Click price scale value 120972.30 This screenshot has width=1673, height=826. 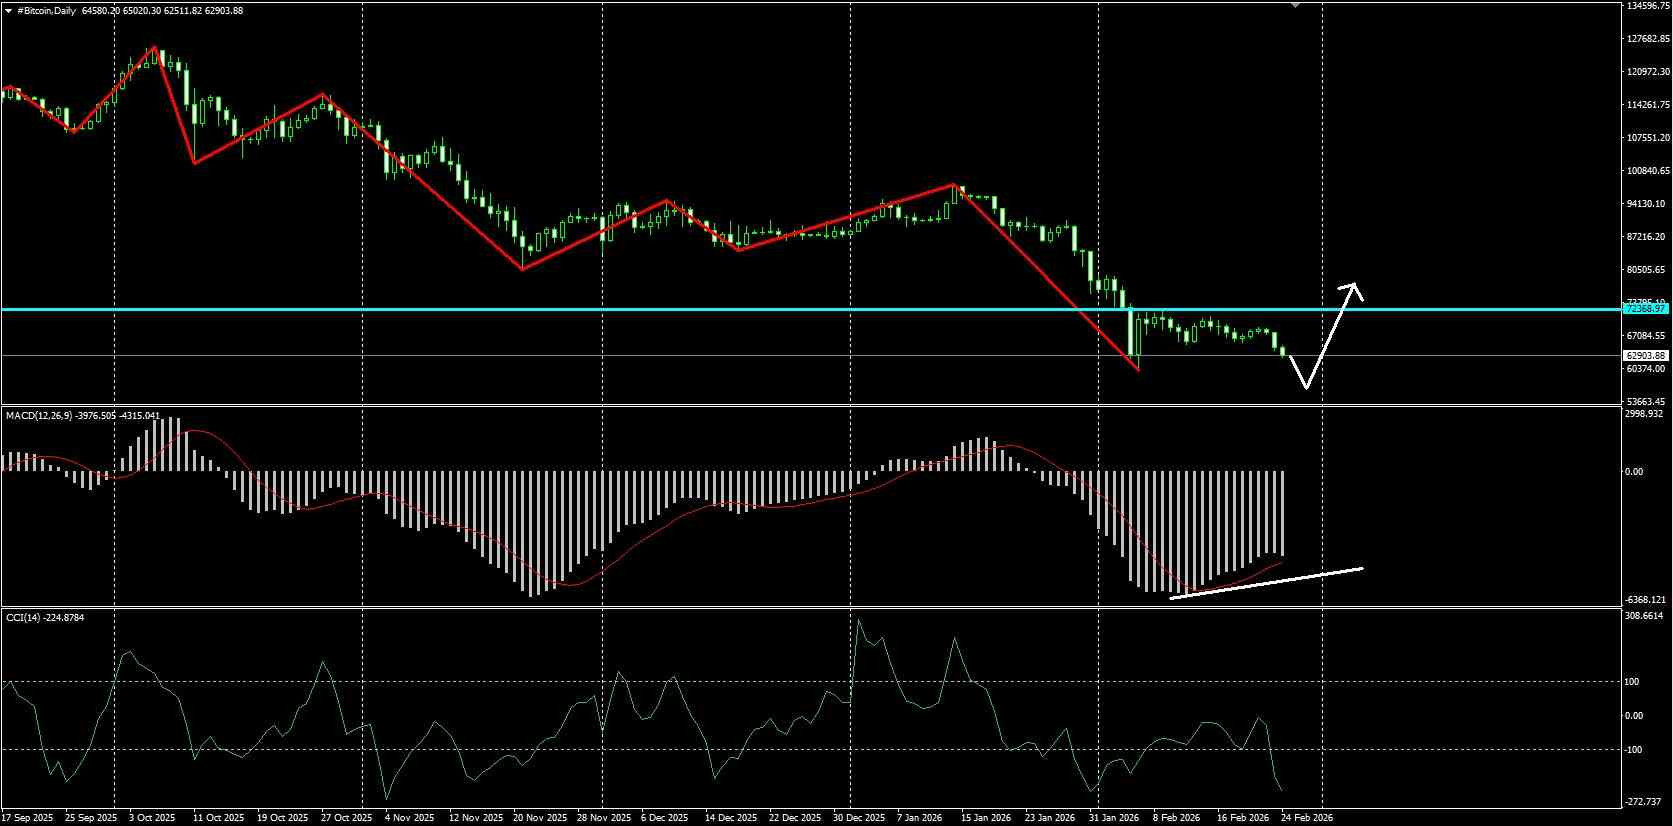pos(1648,72)
